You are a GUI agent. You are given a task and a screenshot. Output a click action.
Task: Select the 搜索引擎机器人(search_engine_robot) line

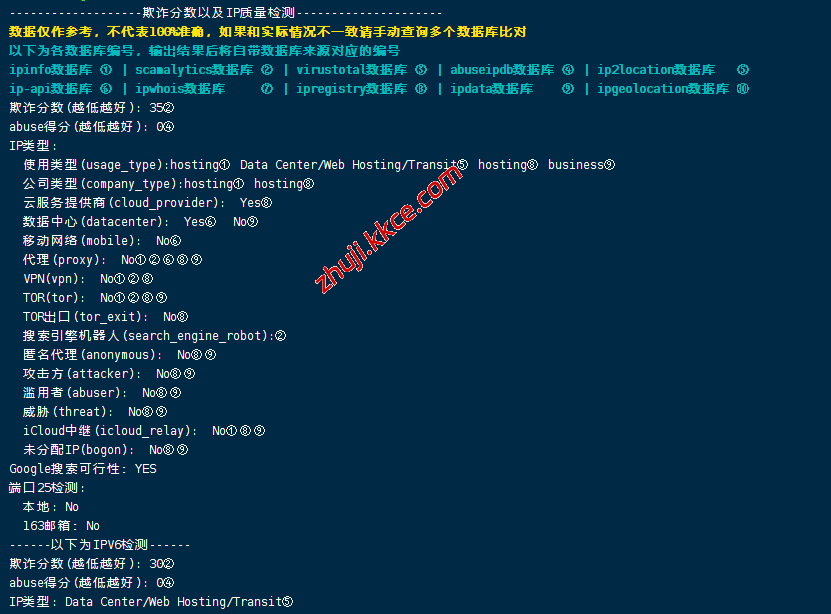pos(154,336)
